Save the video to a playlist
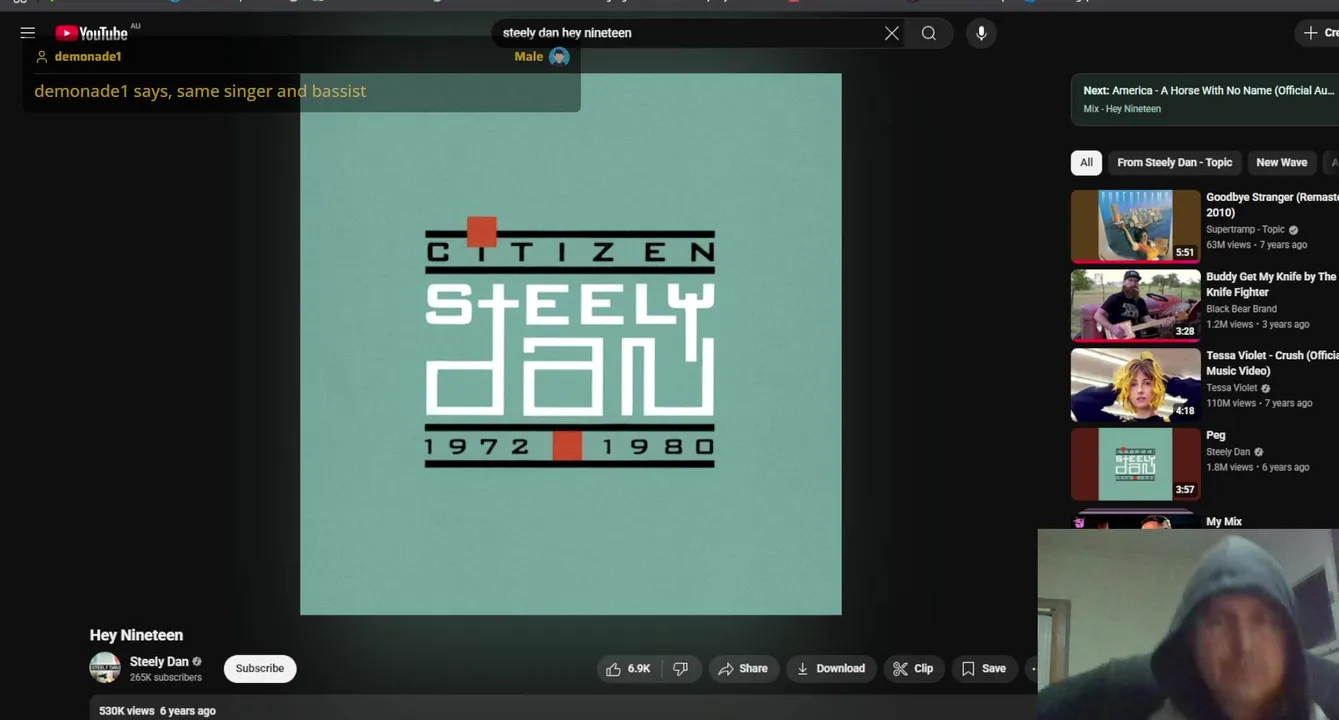 coord(984,669)
